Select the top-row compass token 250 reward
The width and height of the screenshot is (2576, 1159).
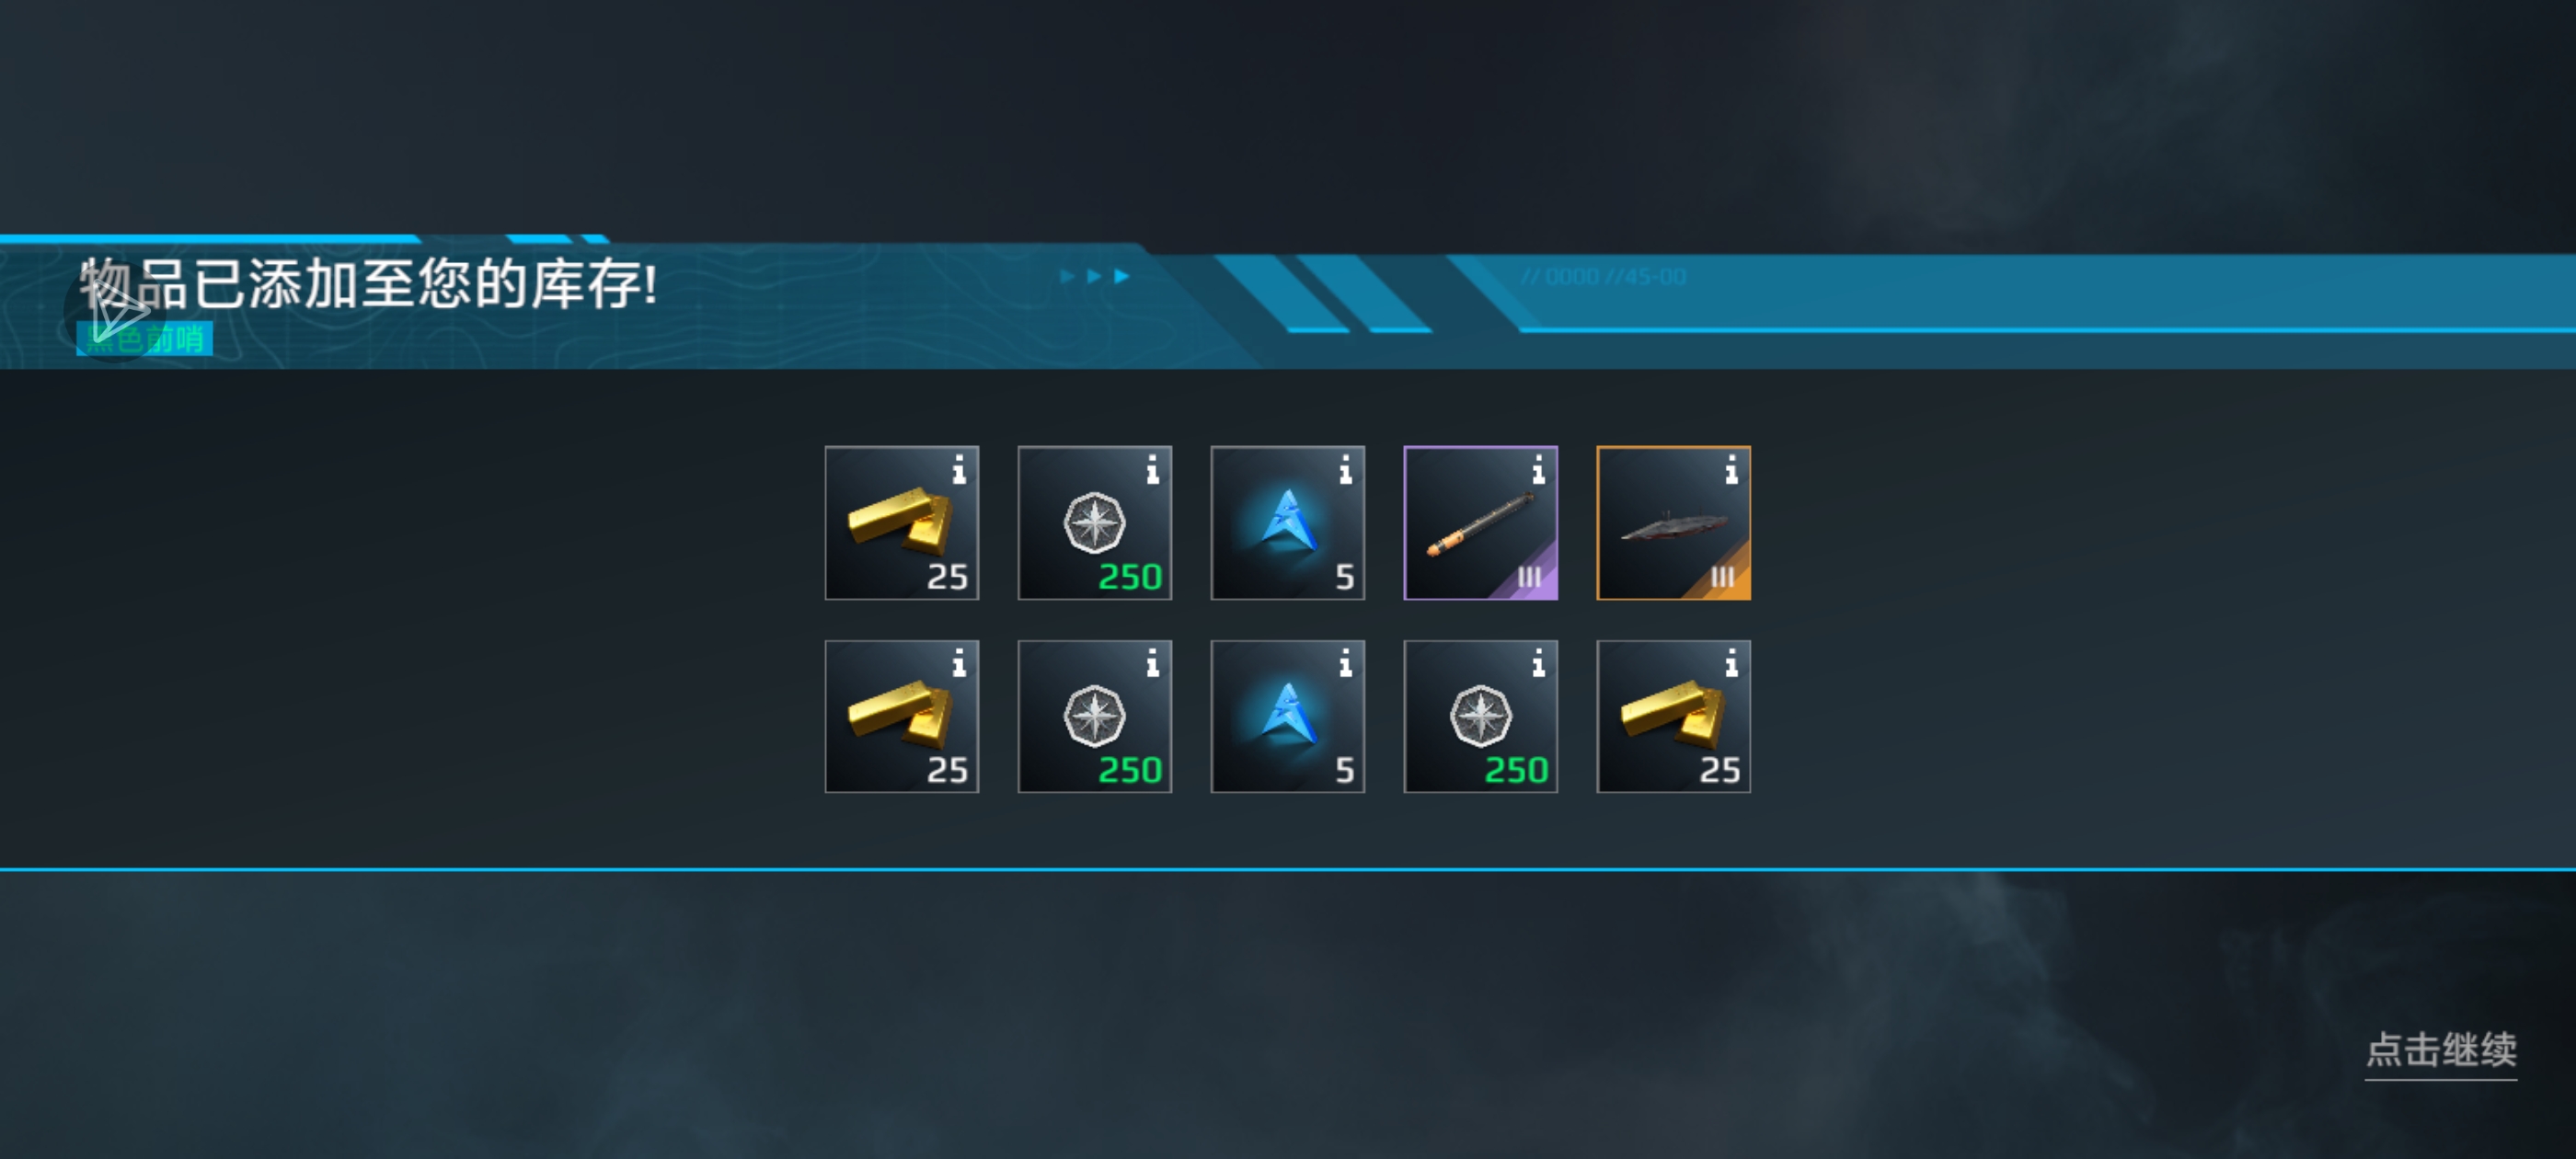click(x=1094, y=523)
